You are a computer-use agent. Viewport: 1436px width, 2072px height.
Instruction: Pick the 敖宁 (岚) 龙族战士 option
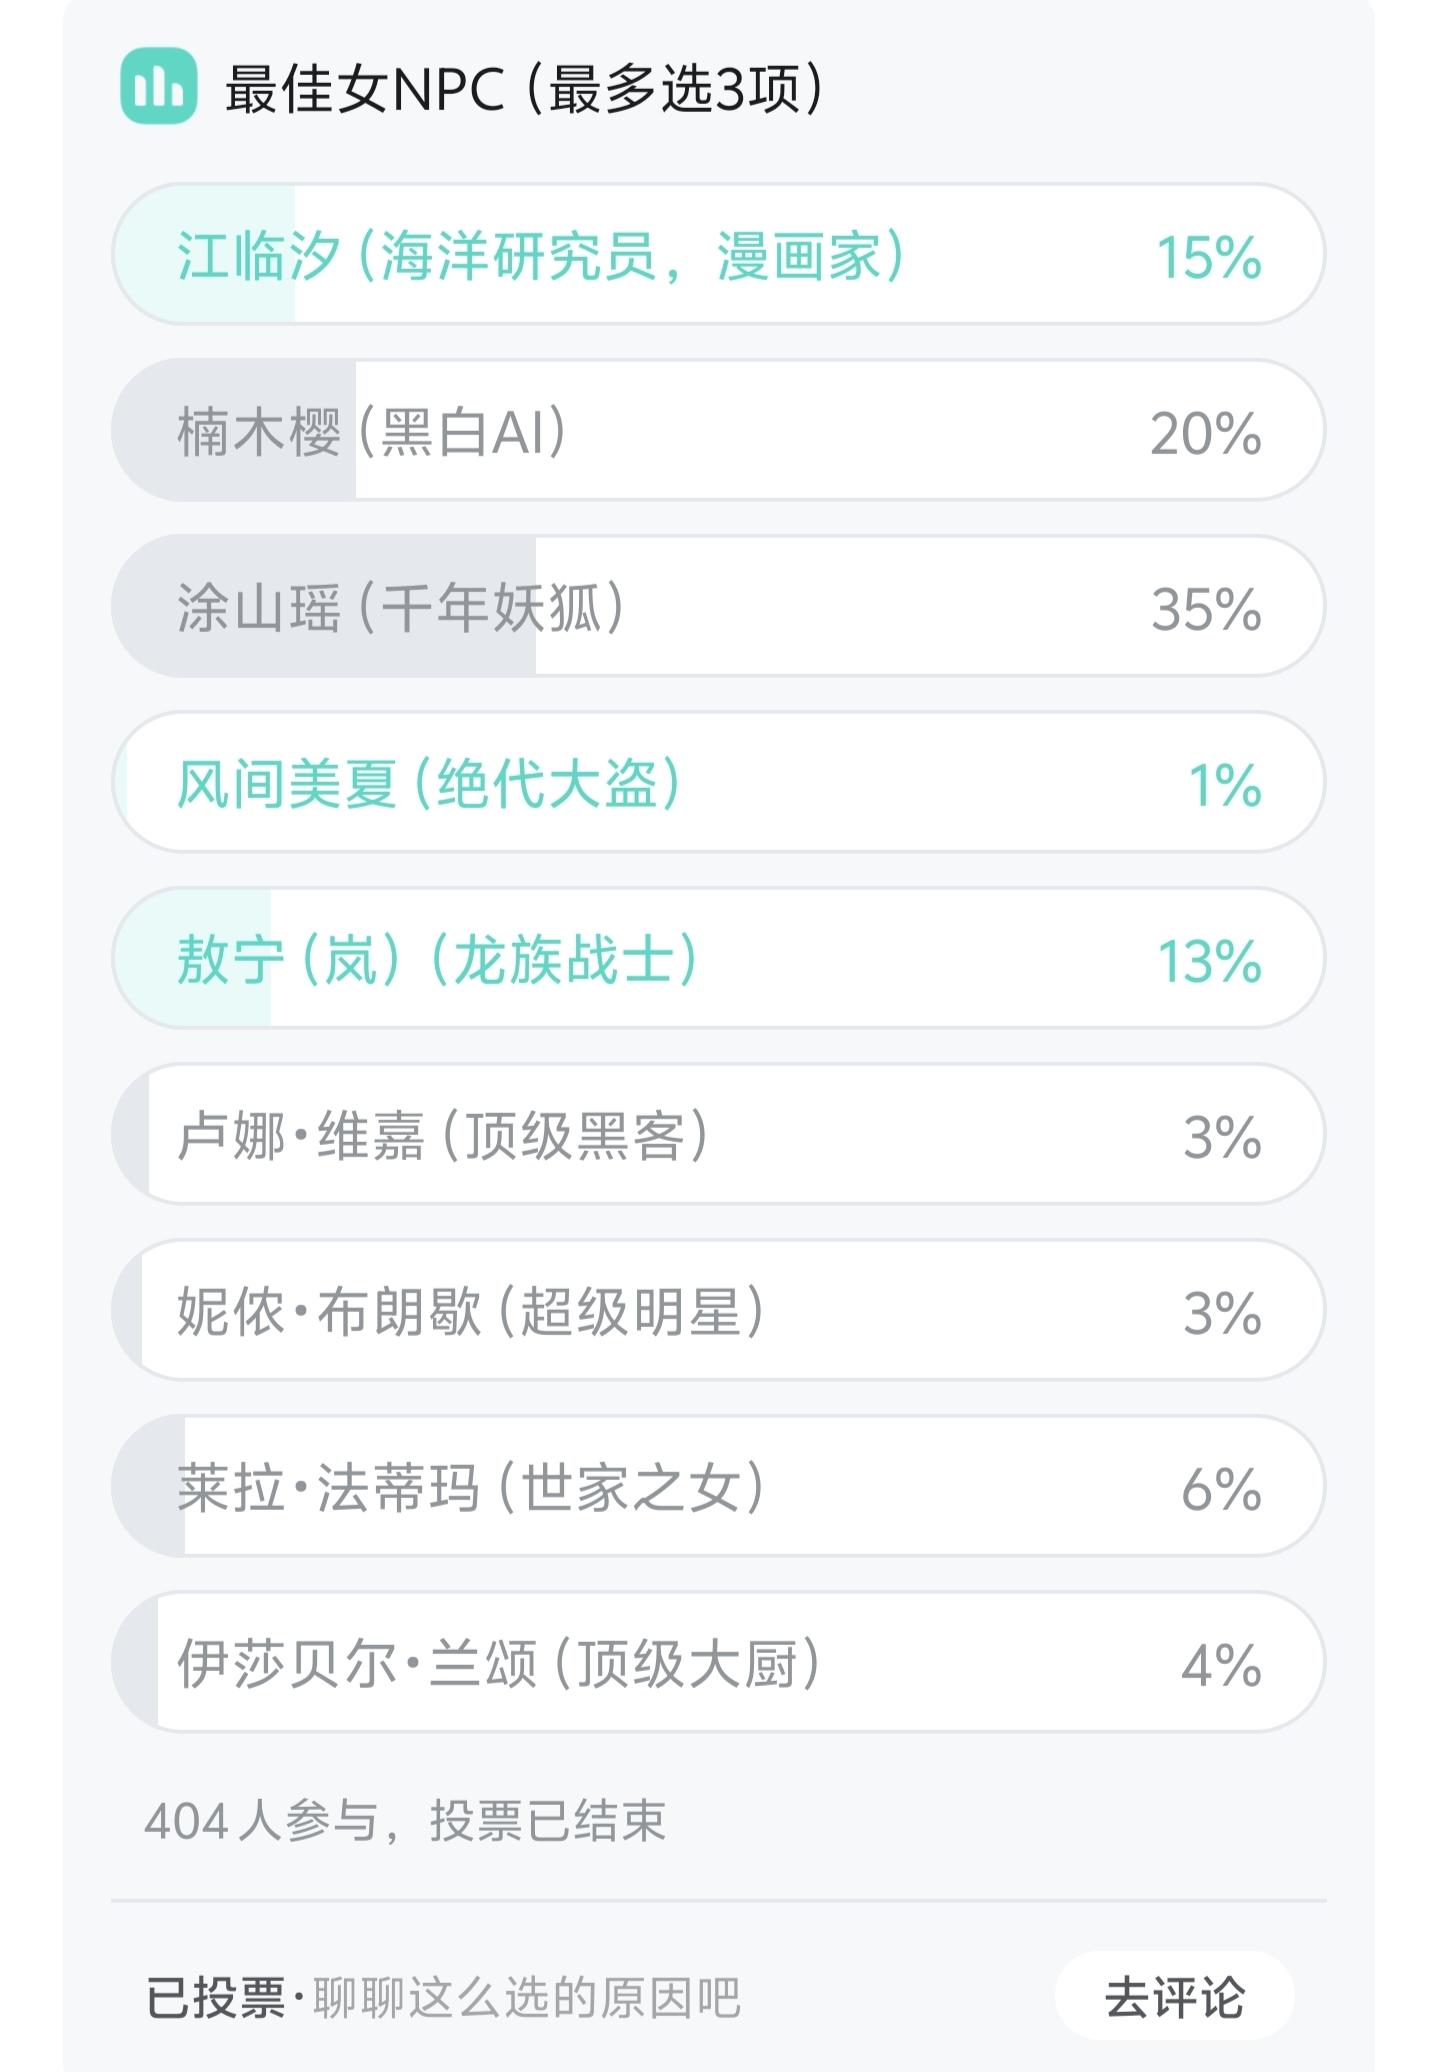pyautogui.click(x=436, y=959)
